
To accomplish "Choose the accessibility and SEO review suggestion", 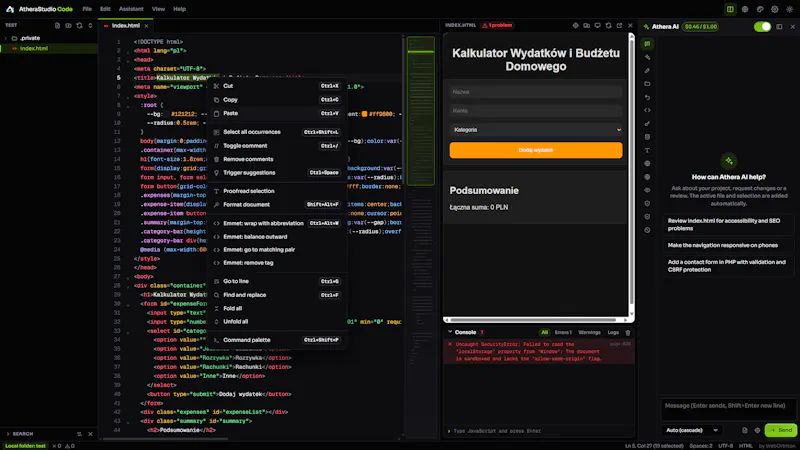I will (729, 224).
